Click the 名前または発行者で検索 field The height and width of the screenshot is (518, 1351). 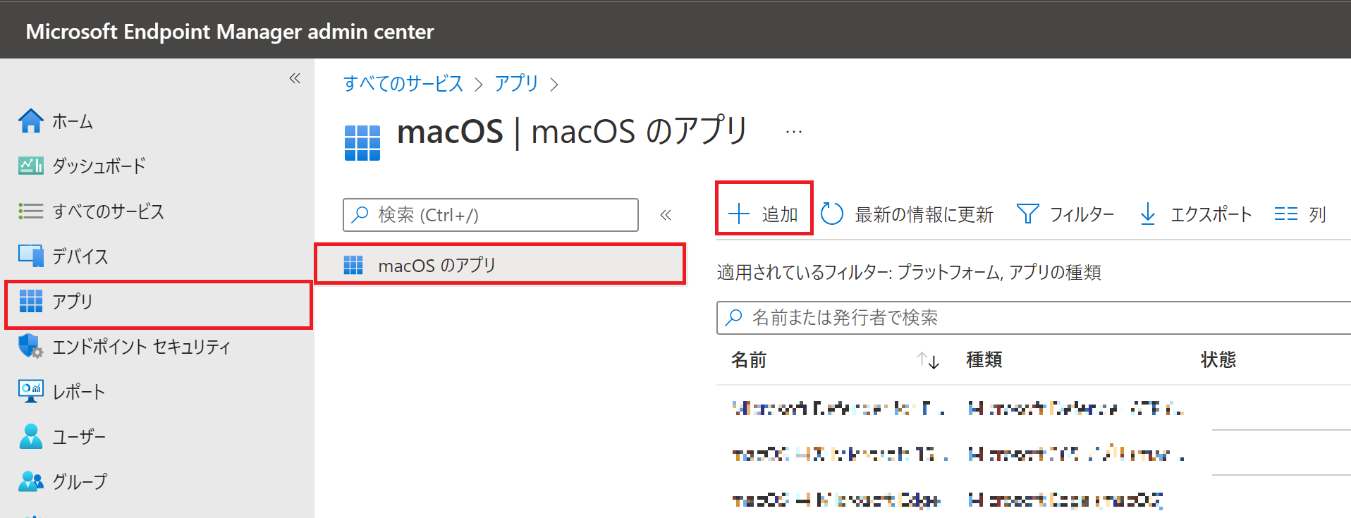(1034, 318)
